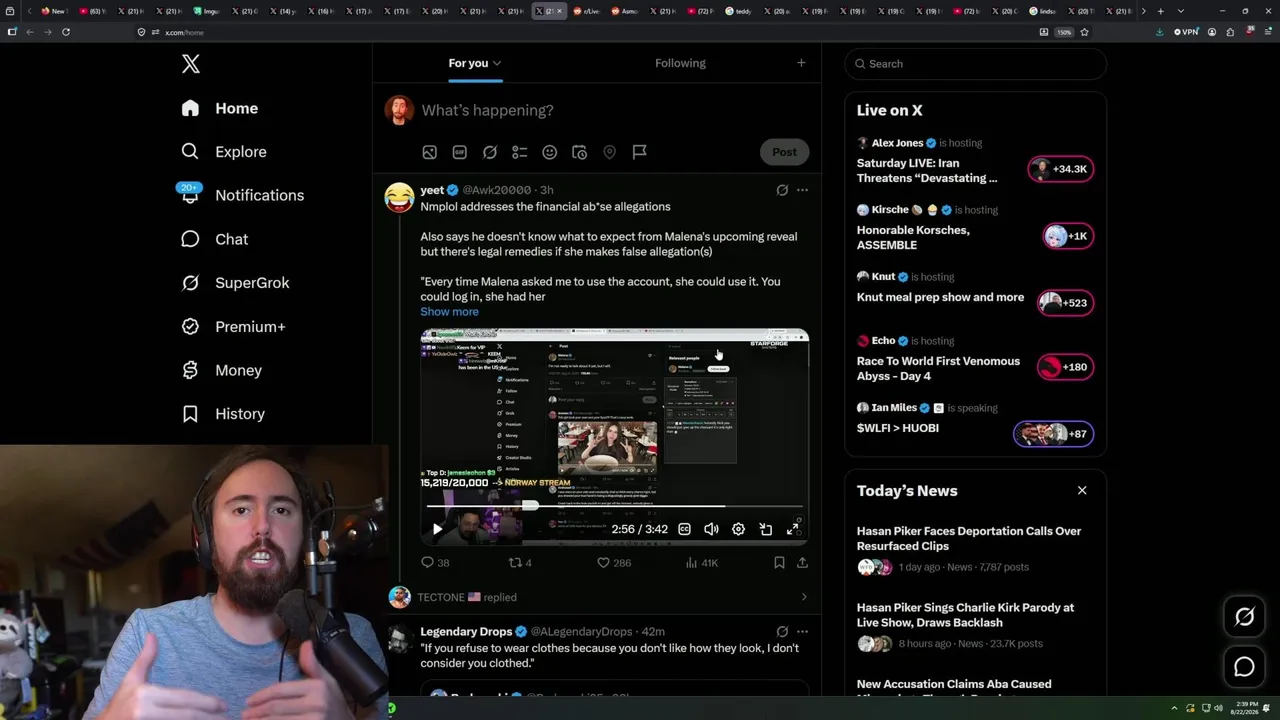Go to Home in the sidebar
Image resolution: width=1280 pixels, height=720 pixels.
(219, 108)
